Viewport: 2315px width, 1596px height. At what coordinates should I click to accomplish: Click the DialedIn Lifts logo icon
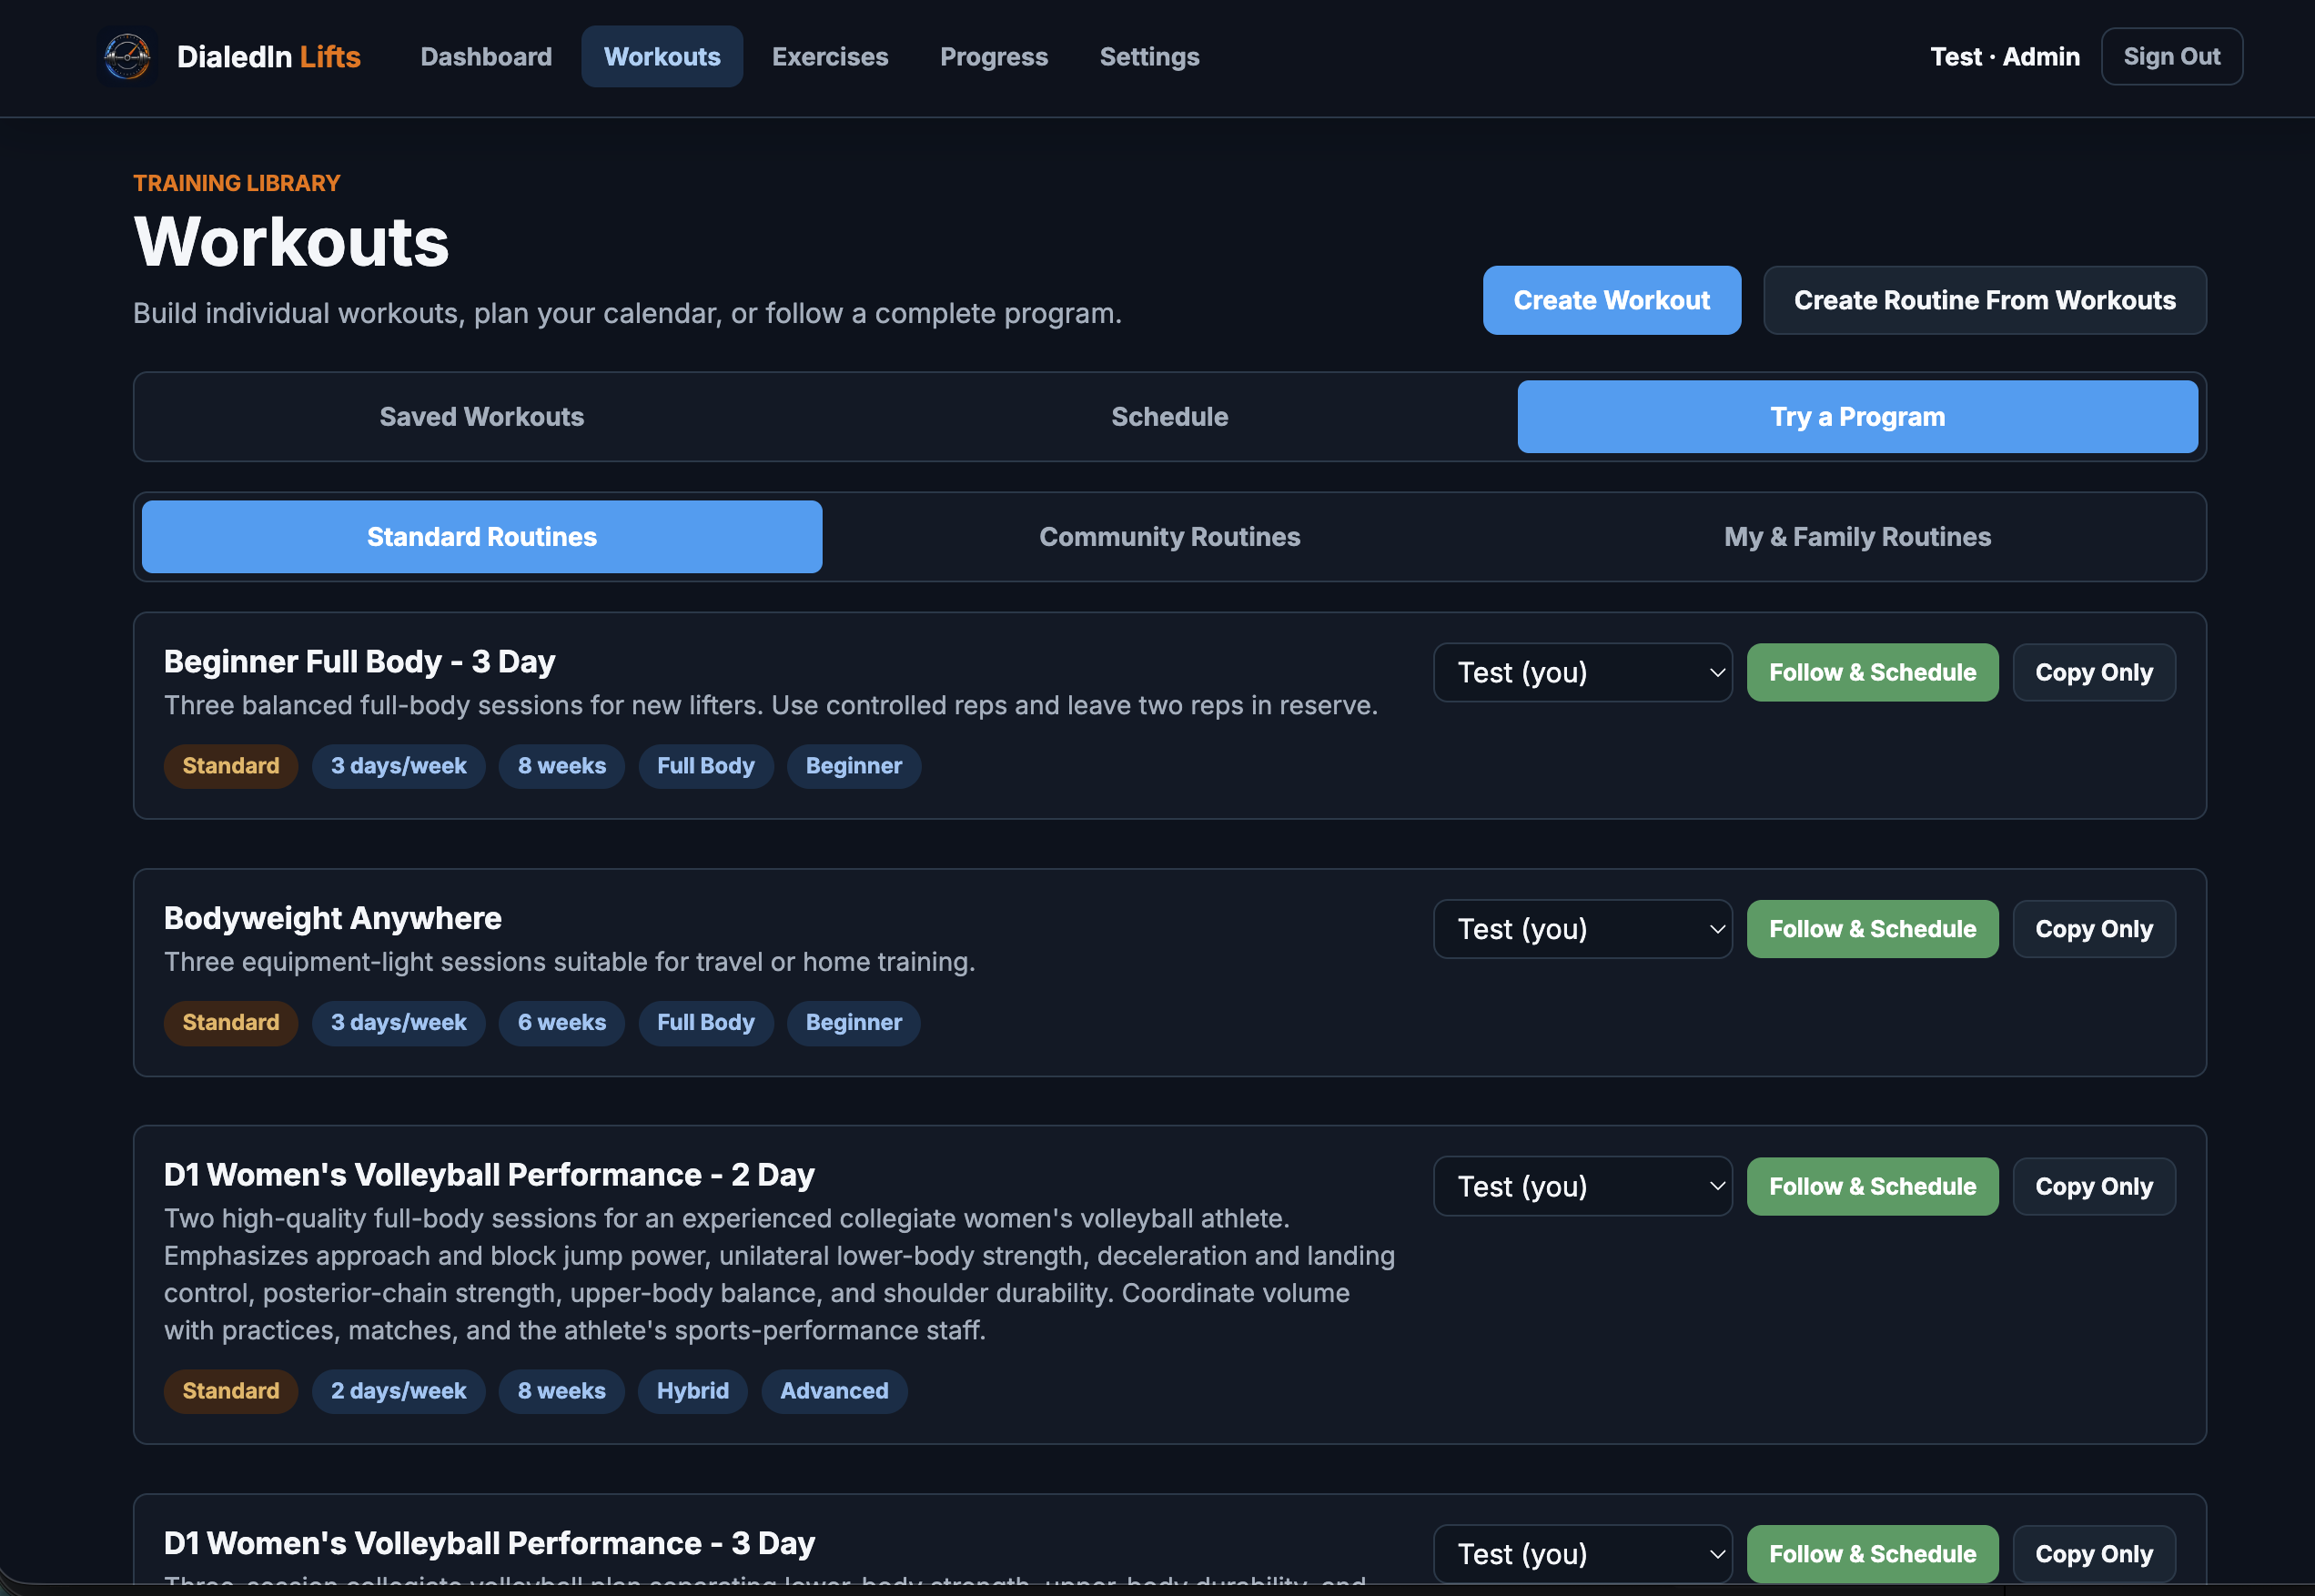(x=127, y=56)
